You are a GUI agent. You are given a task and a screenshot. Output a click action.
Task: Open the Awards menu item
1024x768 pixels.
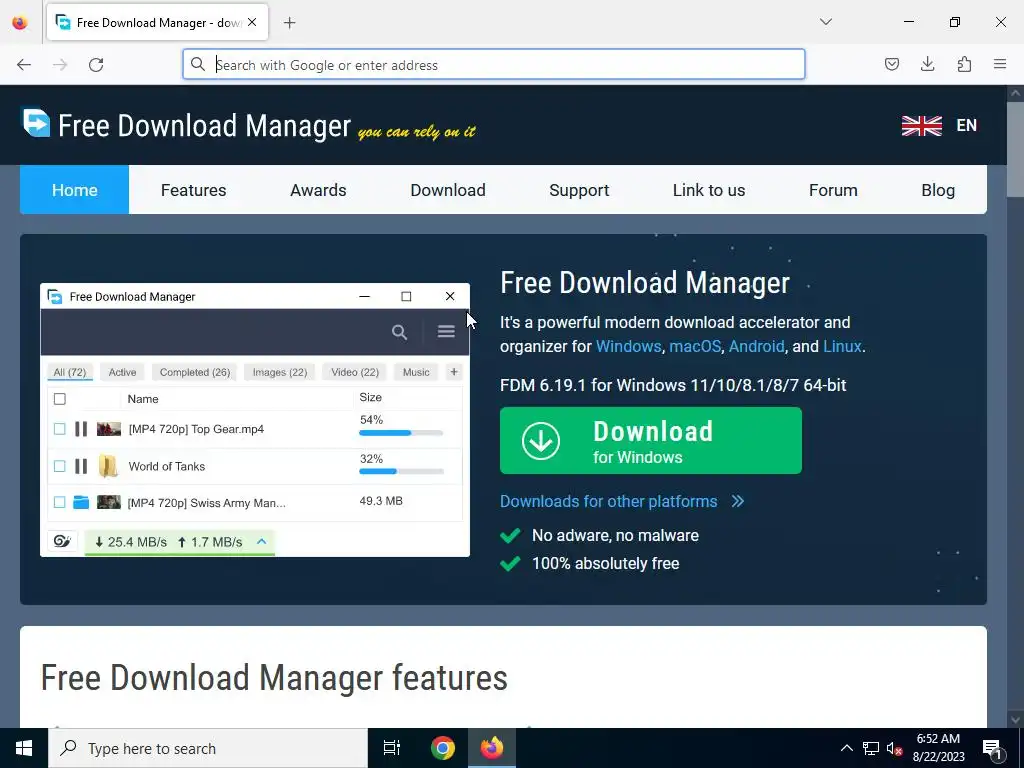pos(318,190)
